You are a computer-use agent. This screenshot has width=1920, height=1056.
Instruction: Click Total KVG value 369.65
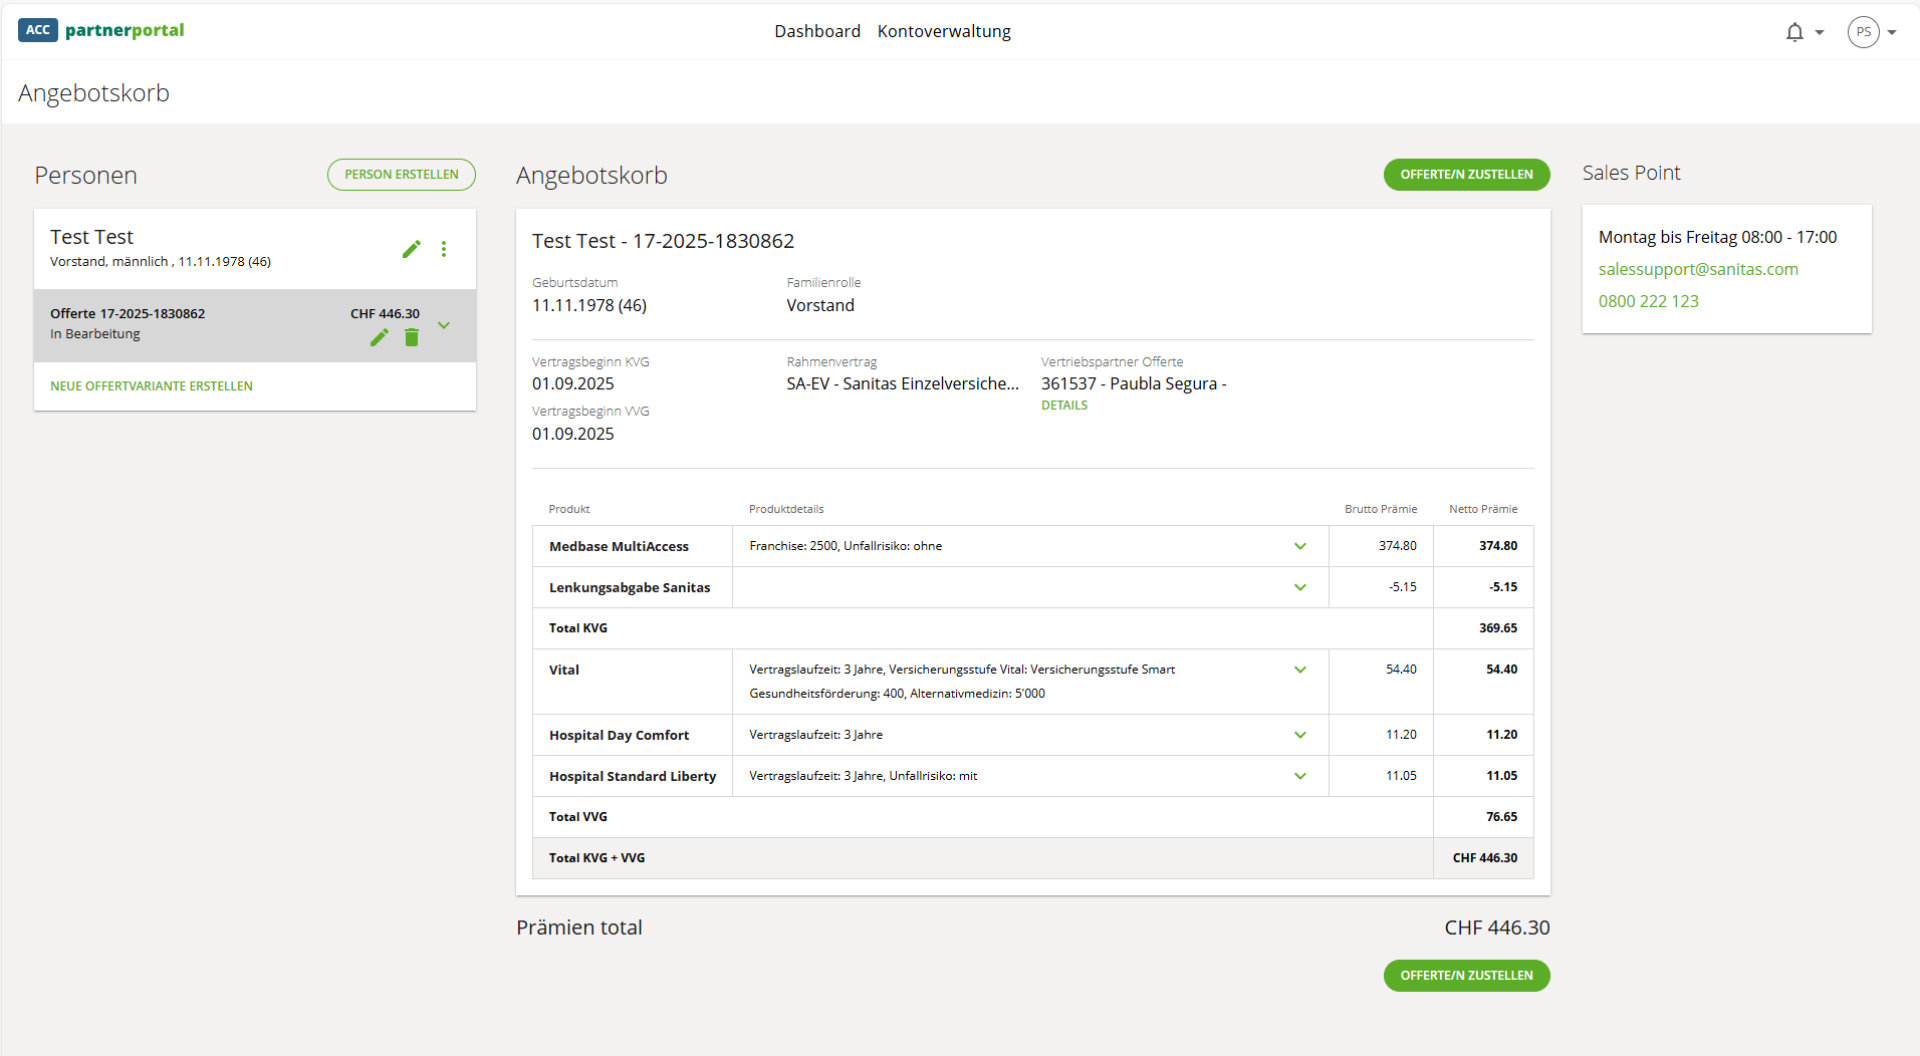pos(1498,628)
